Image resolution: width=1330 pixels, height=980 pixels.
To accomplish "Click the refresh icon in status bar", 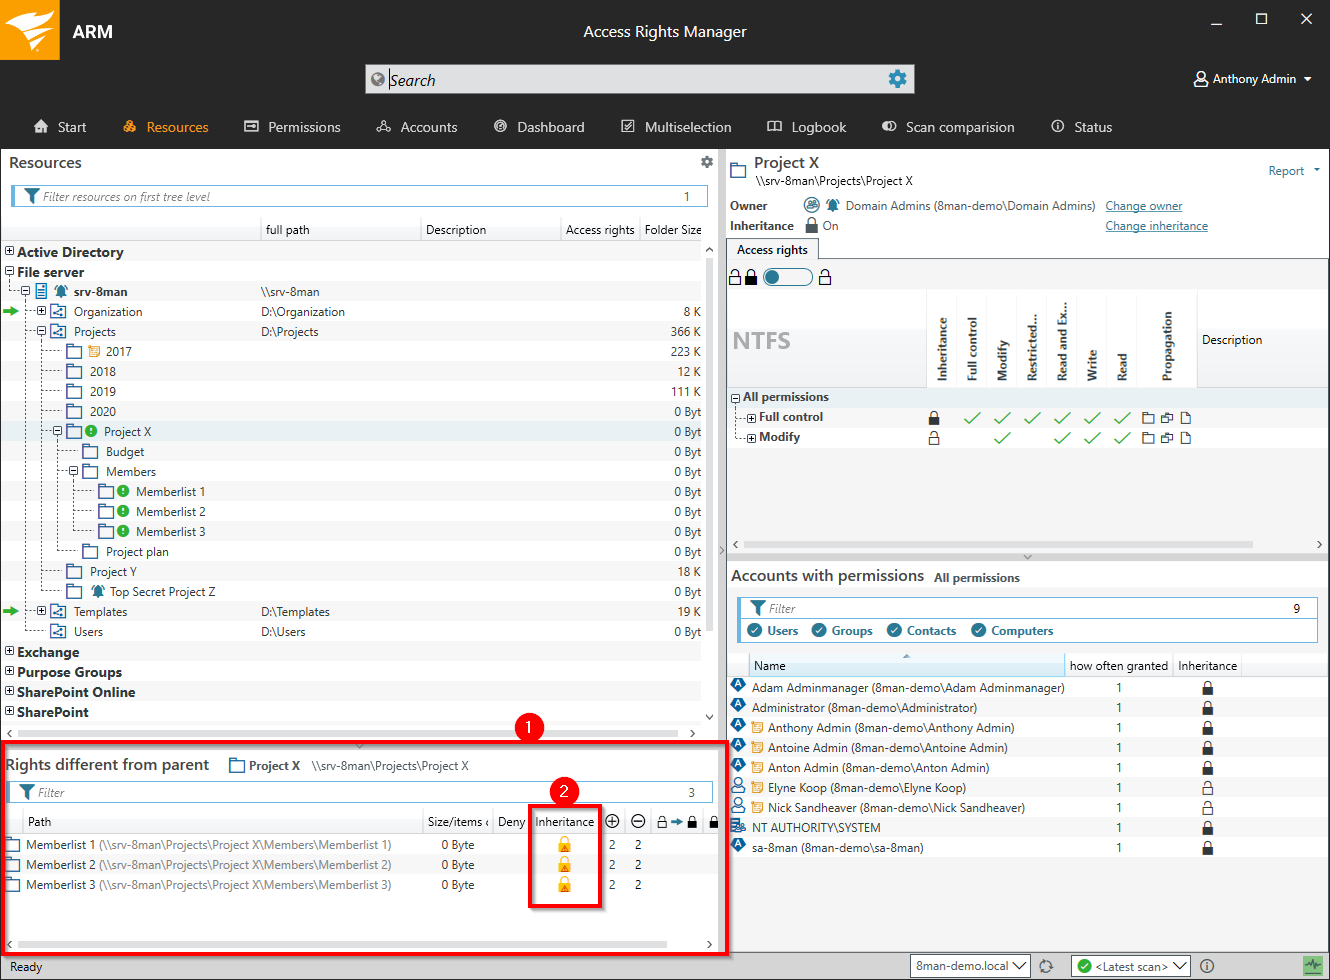I will click(1046, 966).
